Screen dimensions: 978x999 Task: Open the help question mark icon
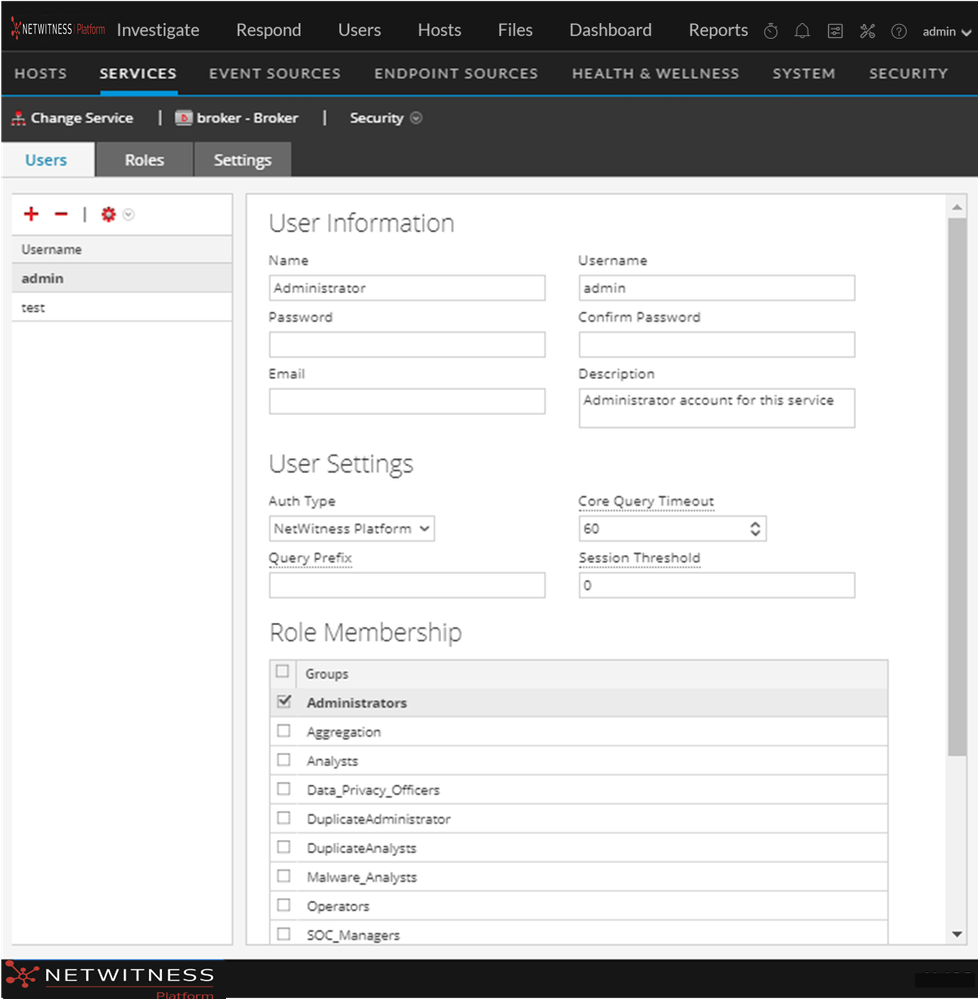click(x=899, y=31)
